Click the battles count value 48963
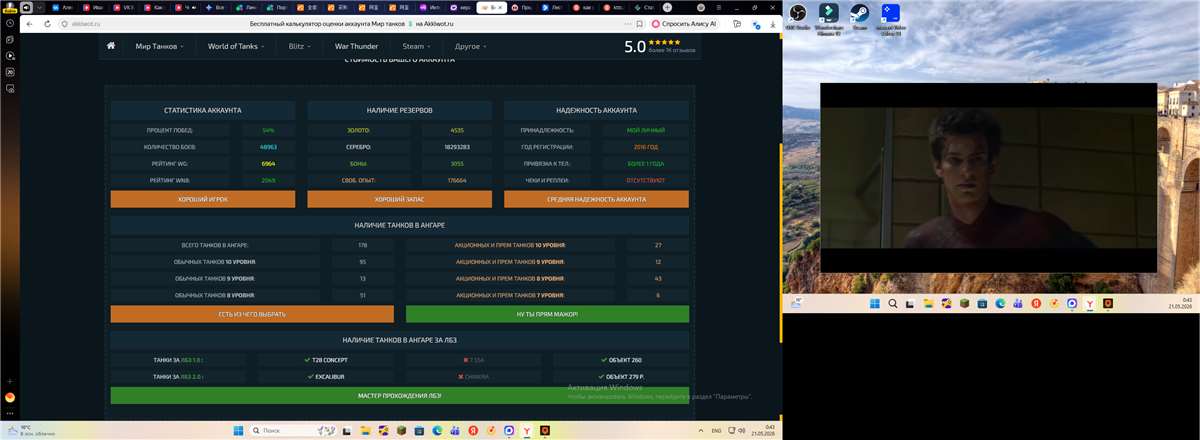This screenshot has height=440, width=1200. [x=268, y=147]
